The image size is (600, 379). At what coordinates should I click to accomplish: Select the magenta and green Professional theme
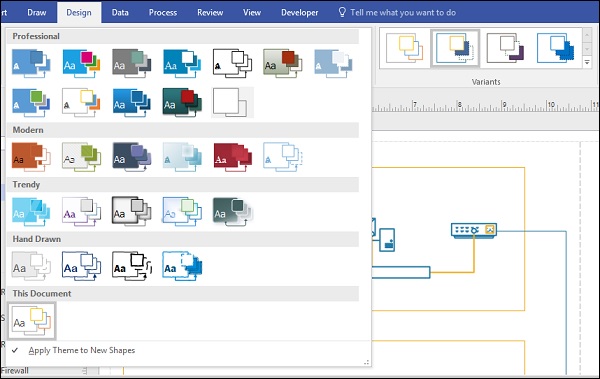click(81, 63)
